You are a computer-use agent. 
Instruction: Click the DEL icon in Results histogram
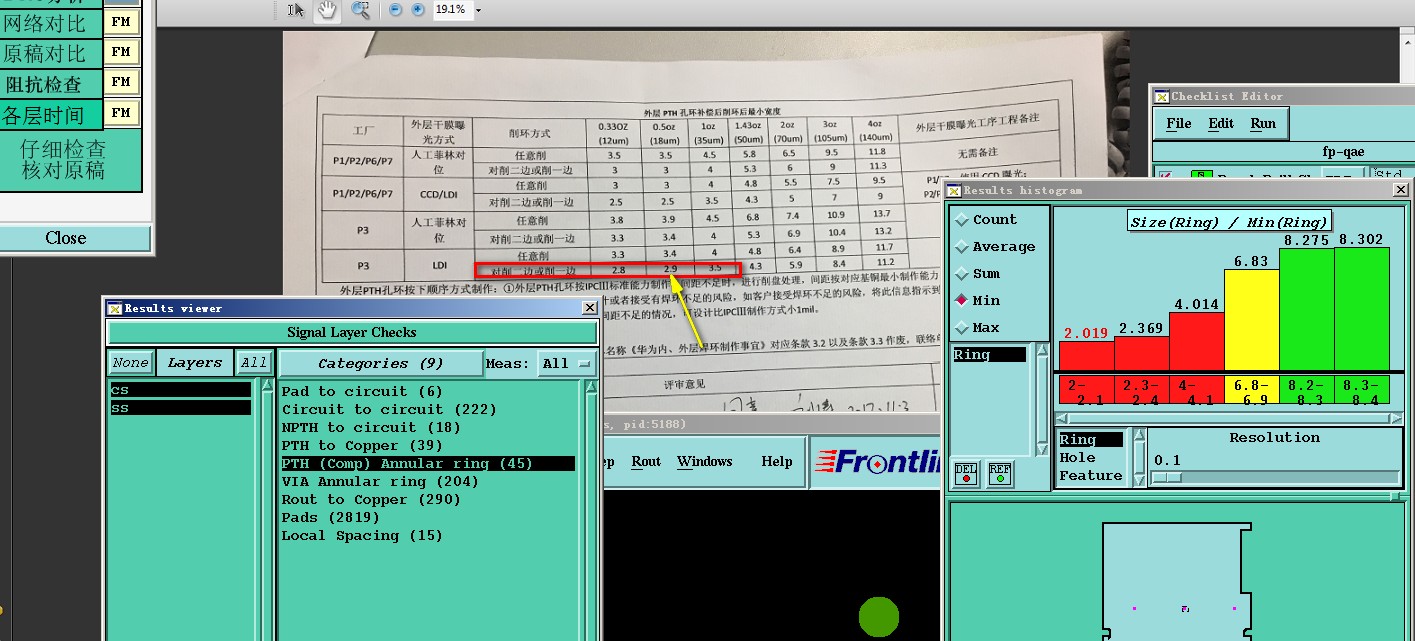click(x=966, y=474)
